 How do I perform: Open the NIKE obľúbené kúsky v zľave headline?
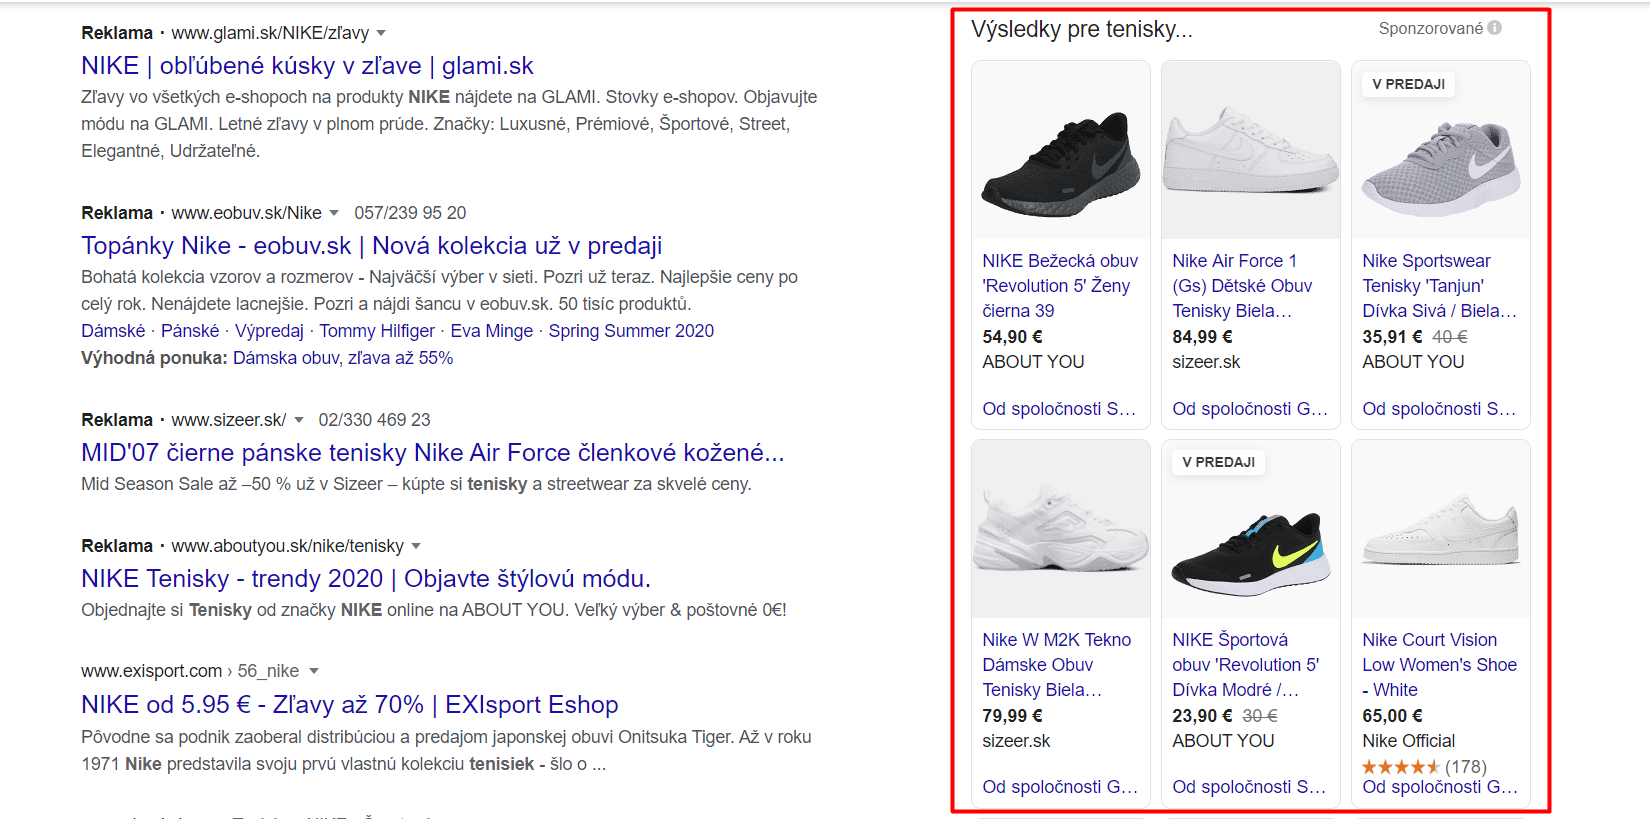coord(307,66)
